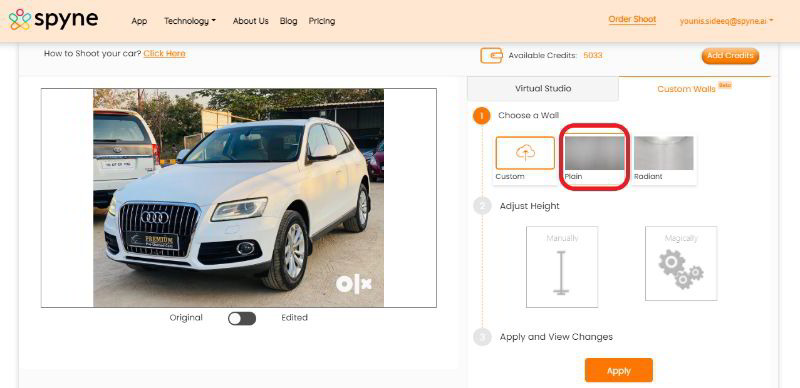The width and height of the screenshot is (800, 388).
Task: Click the Apply button
Action: 618,371
